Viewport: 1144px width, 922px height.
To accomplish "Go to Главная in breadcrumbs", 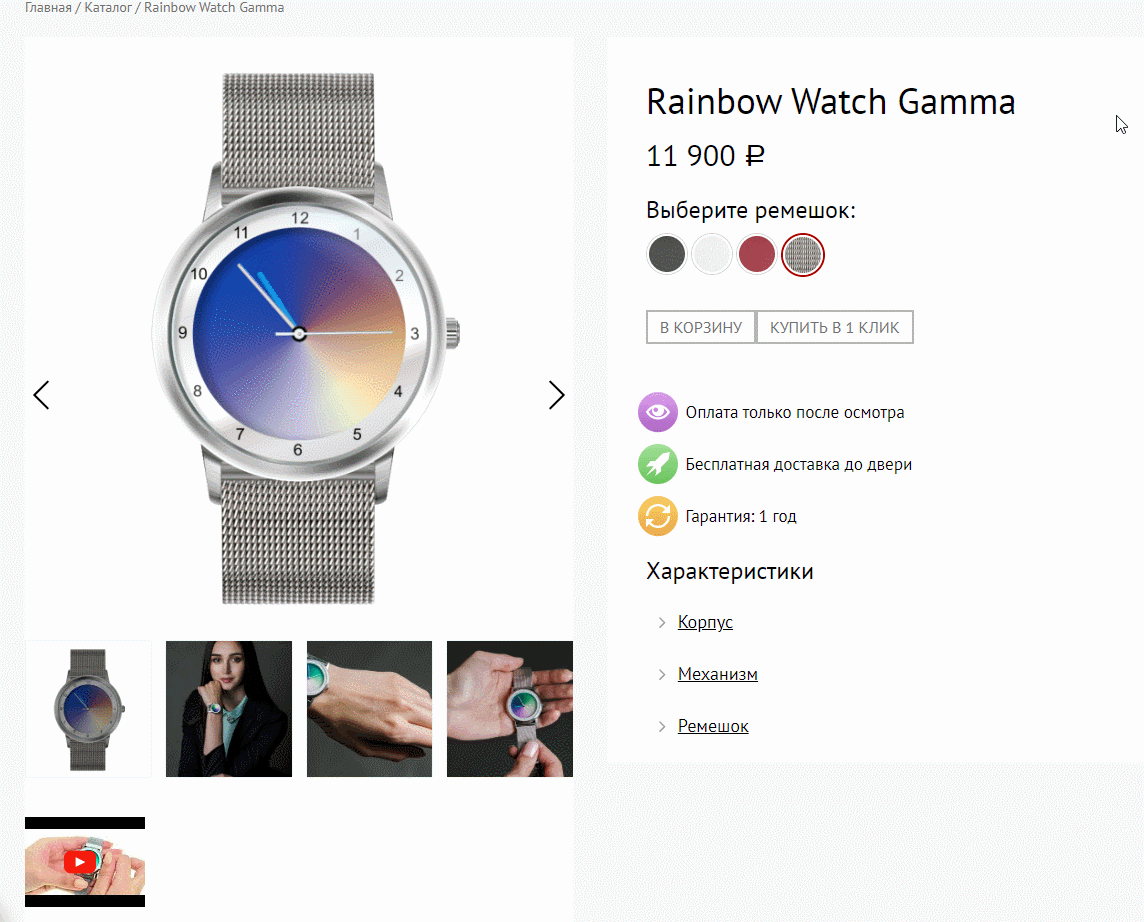I will tap(48, 7).
